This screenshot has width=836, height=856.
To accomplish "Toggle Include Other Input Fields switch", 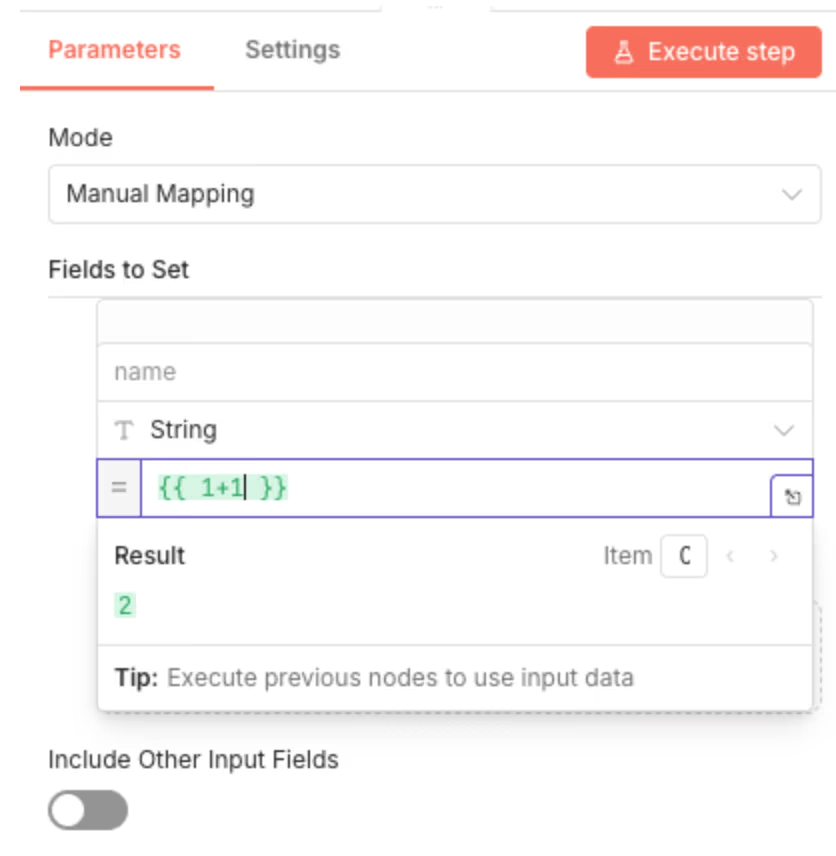I will 88,810.
